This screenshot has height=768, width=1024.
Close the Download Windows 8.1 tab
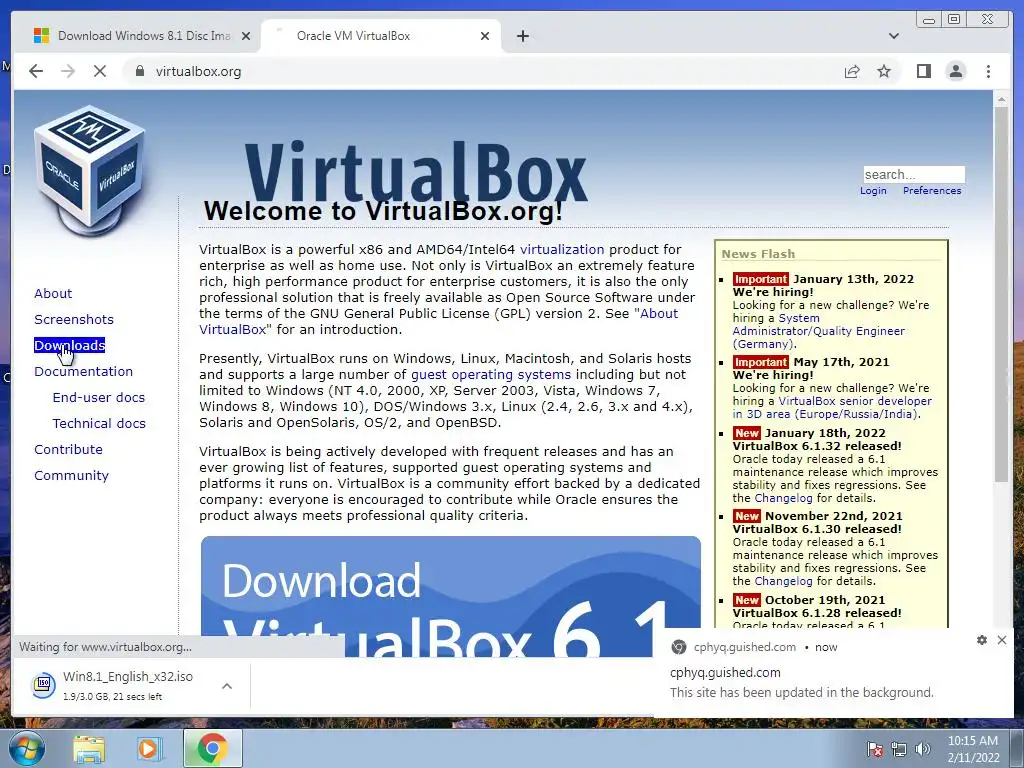(246, 36)
